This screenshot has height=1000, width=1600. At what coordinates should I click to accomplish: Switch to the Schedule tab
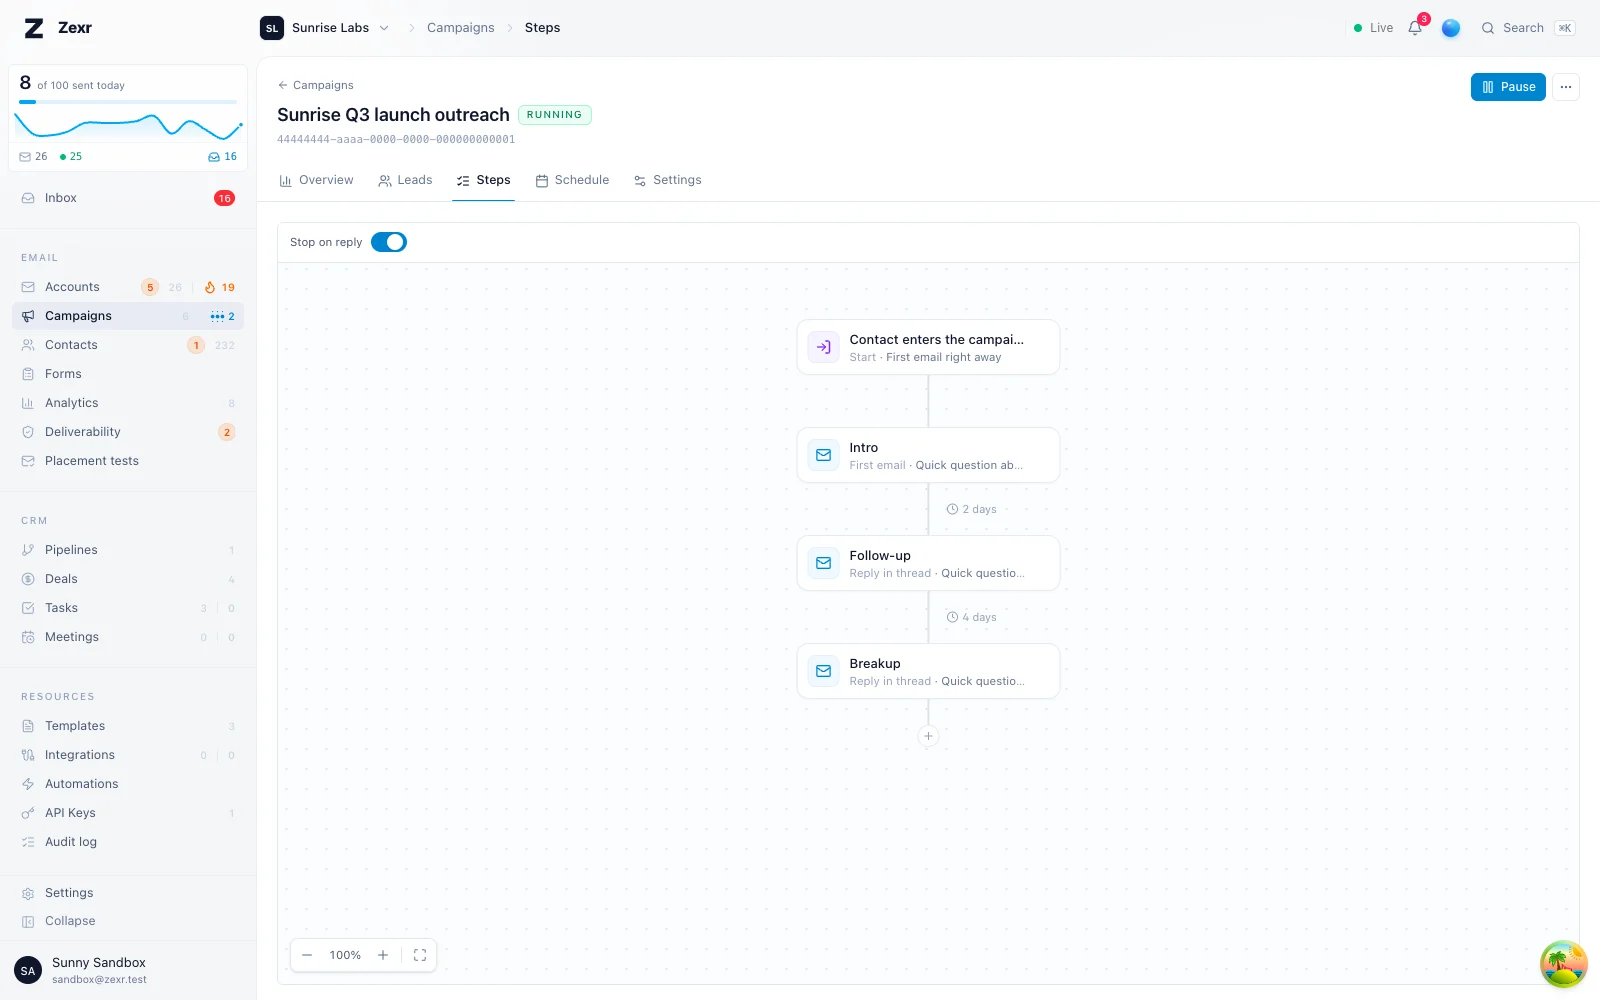pyautogui.click(x=572, y=180)
